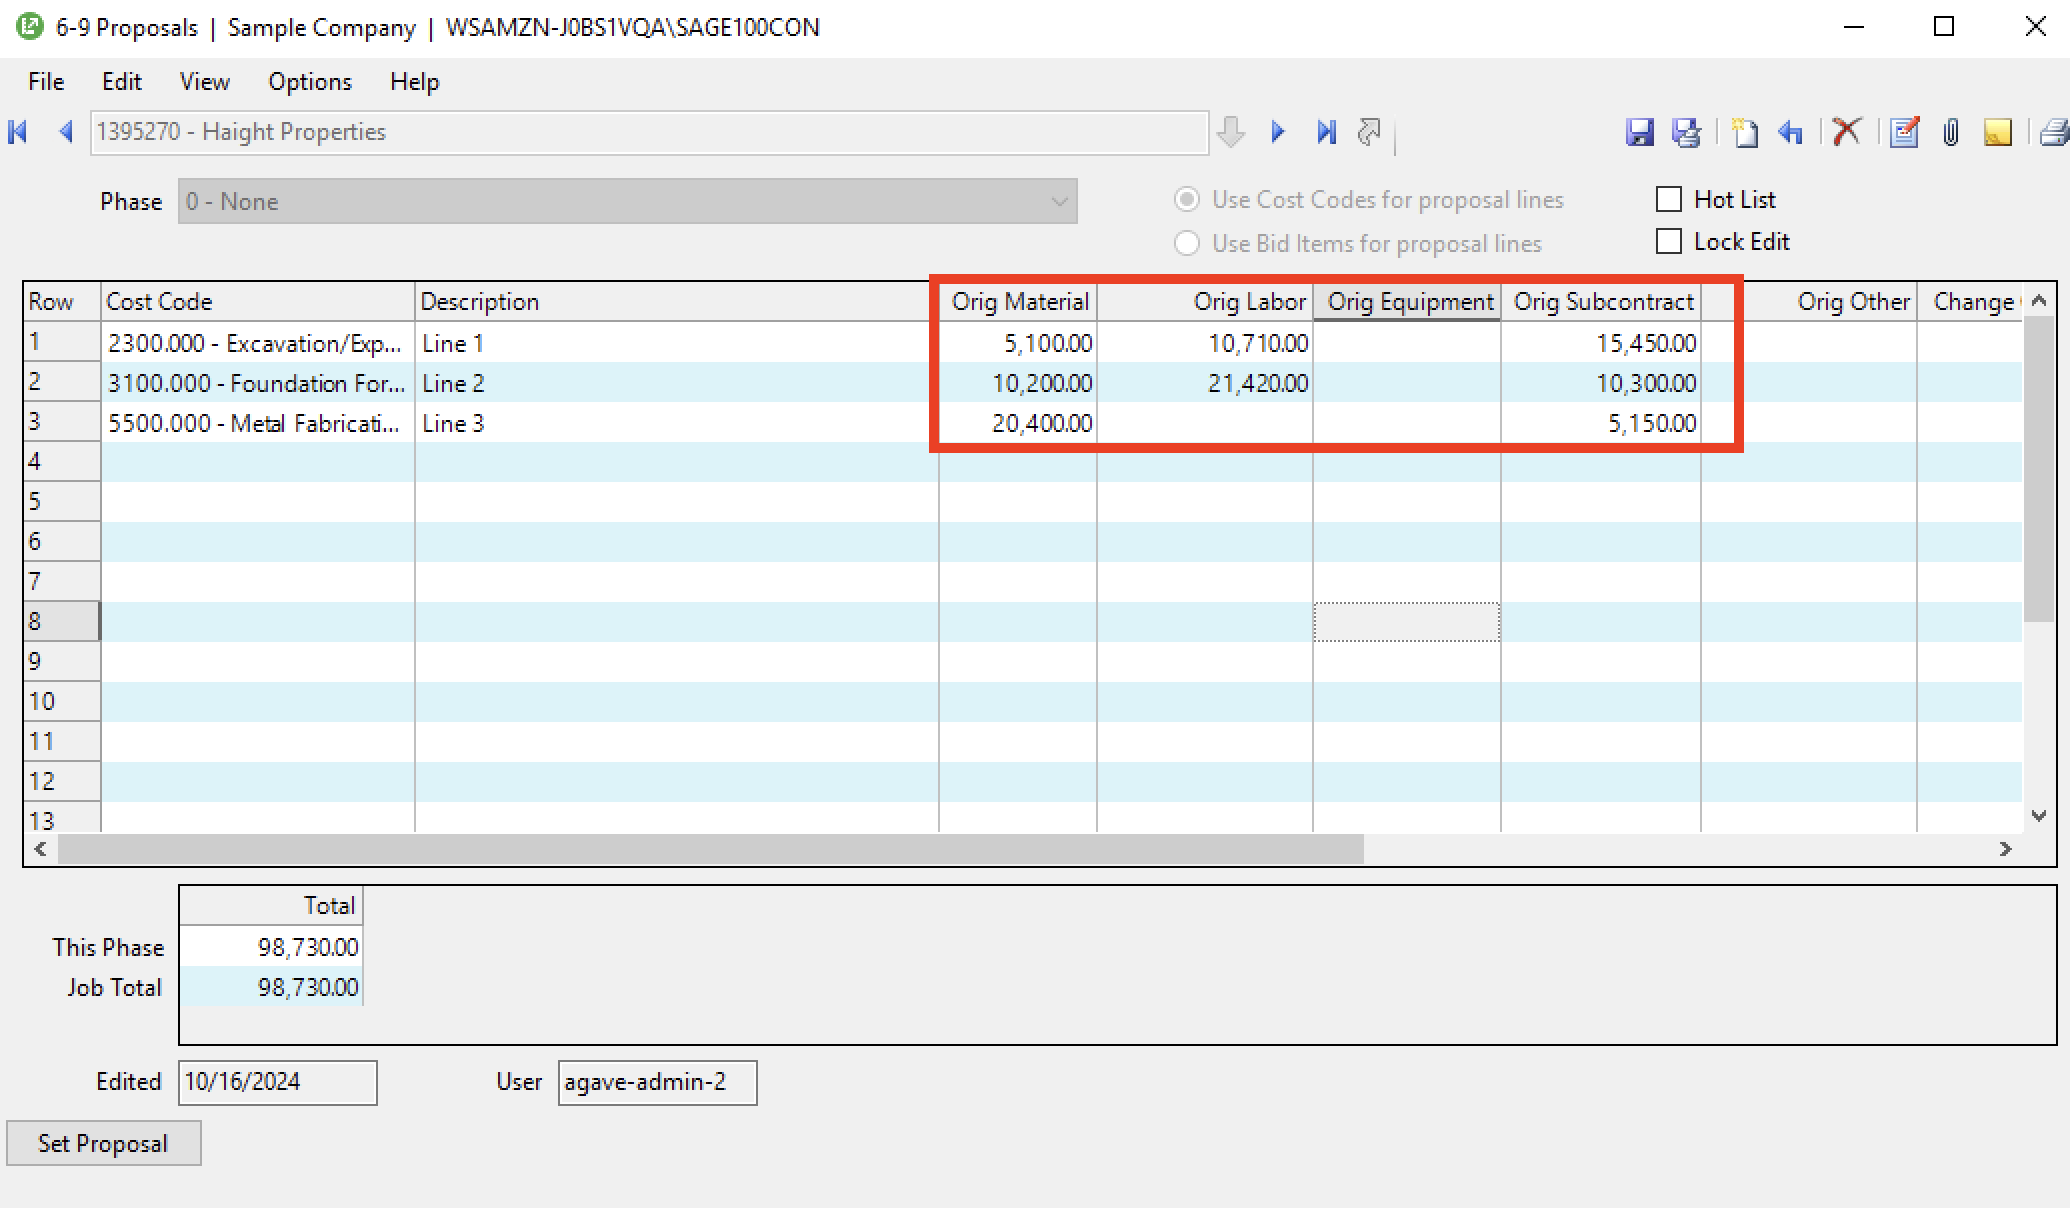Select cost code 3100.000 - Foundation cell
The width and height of the screenshot is (2070, 1208).
click(258, 383)
